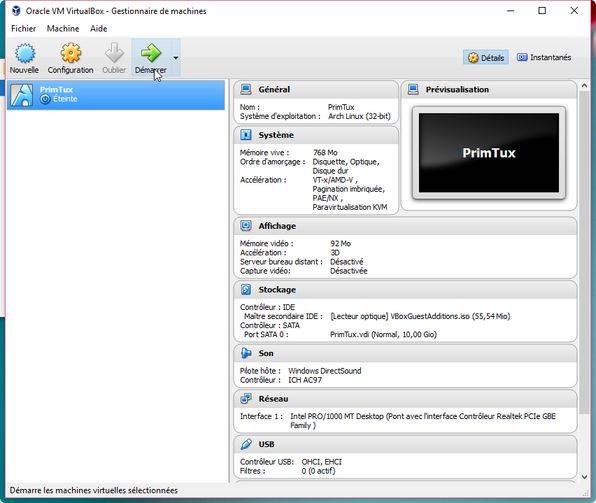Viewport: 596px width, 503px height.
Task: Click the details scrollbar down arrow
Action: [584, 476]
